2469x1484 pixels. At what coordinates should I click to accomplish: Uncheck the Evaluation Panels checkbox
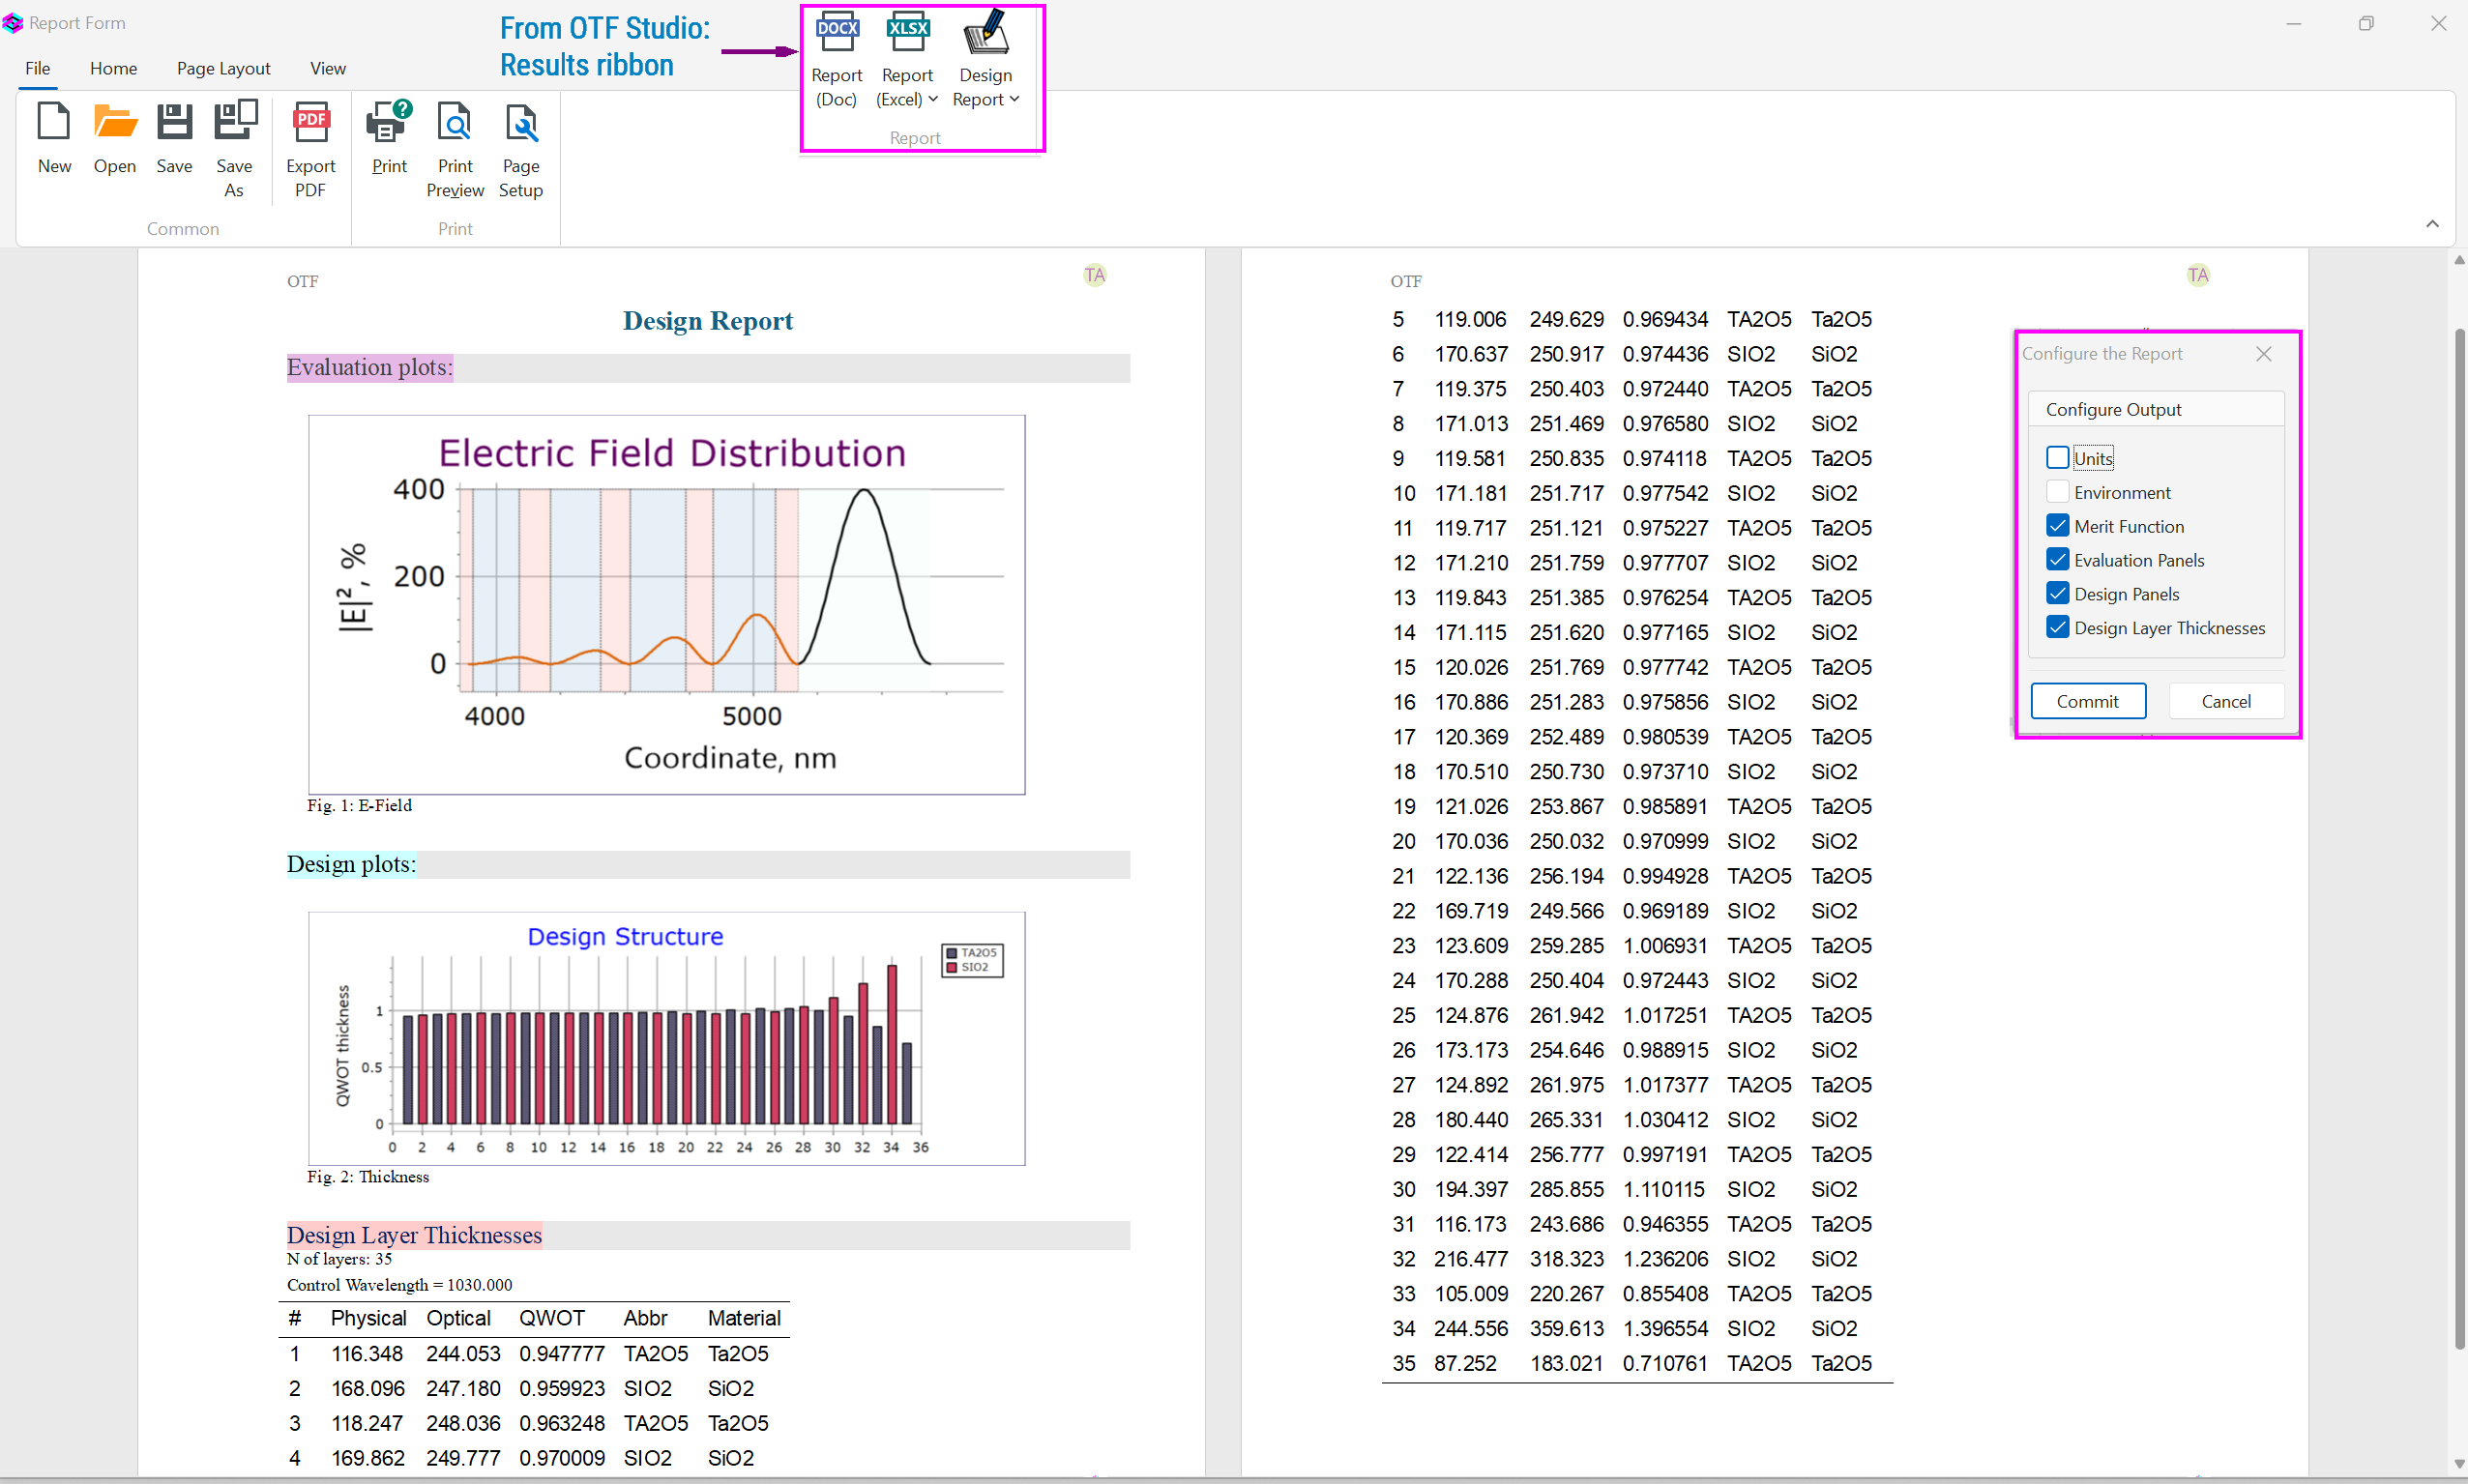pos(2058,560)
